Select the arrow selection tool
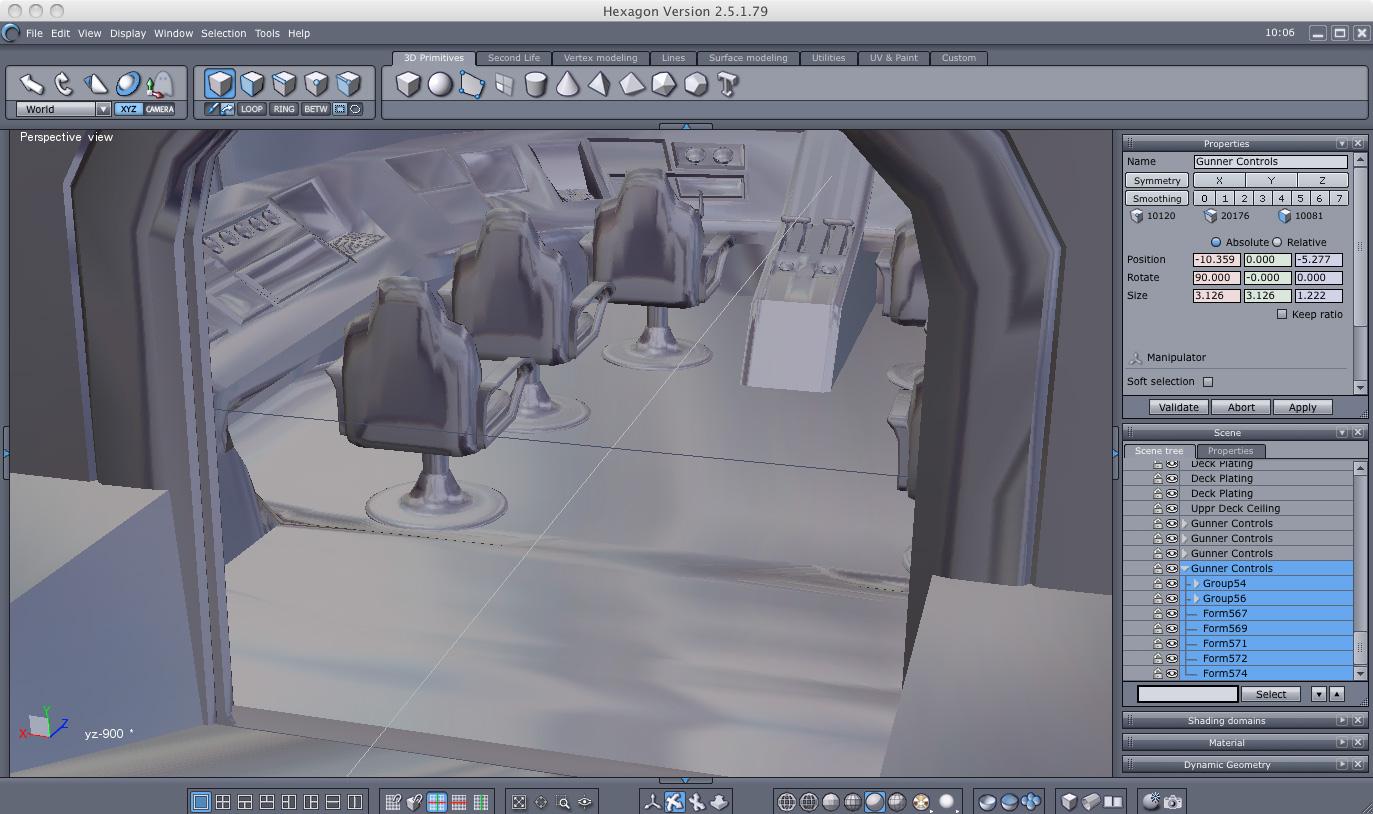The image size is (1373, 814). point(31,84)
